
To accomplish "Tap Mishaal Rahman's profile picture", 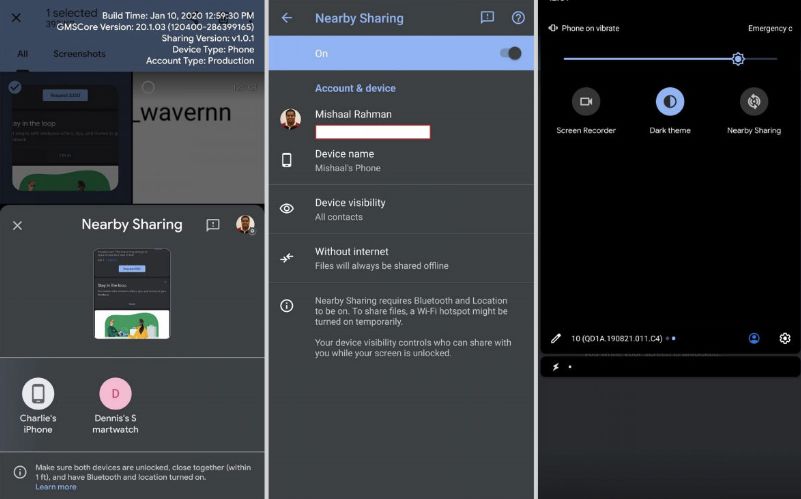I will pos(290,118).
